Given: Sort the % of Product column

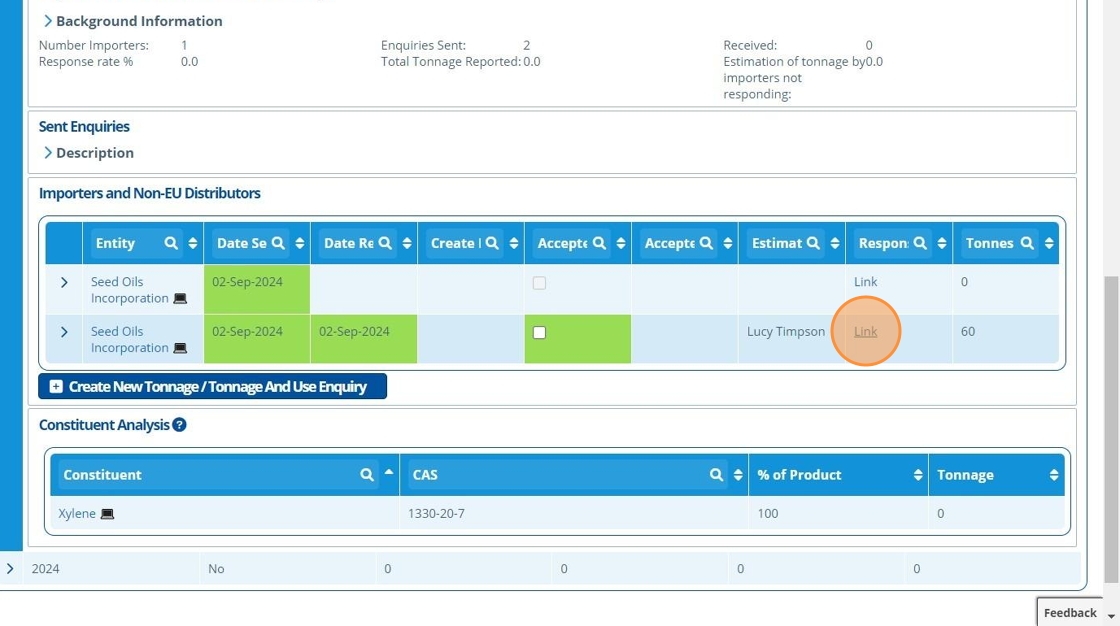Looking at the screenshot, I should (x=918, y=475).
